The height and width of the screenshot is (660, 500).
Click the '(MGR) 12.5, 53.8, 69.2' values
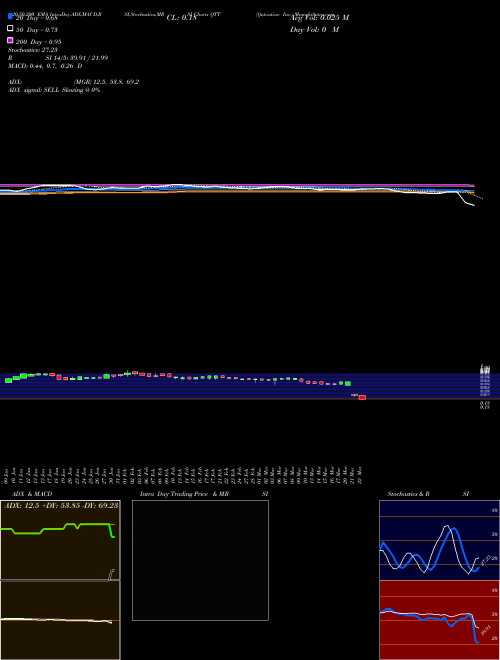(106, 82)
